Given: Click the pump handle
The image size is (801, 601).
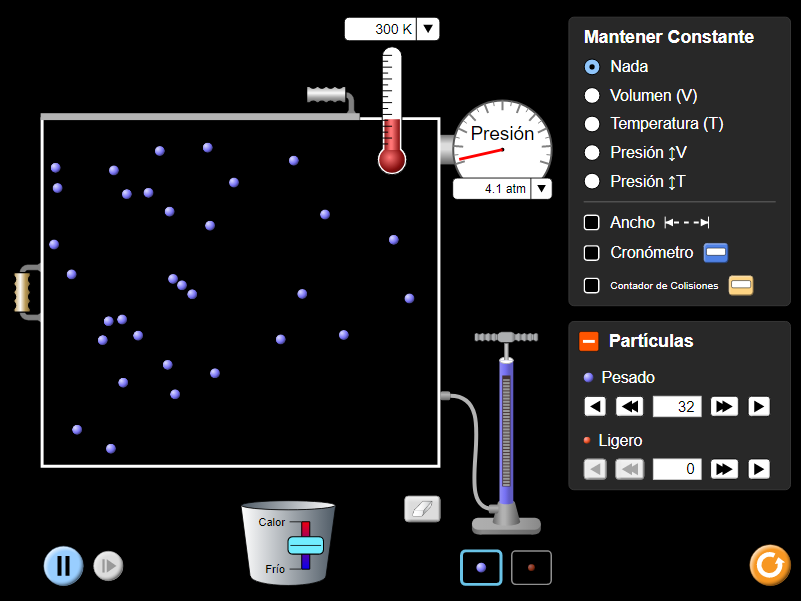Looking at the screenshot, I should coord(506,337).
